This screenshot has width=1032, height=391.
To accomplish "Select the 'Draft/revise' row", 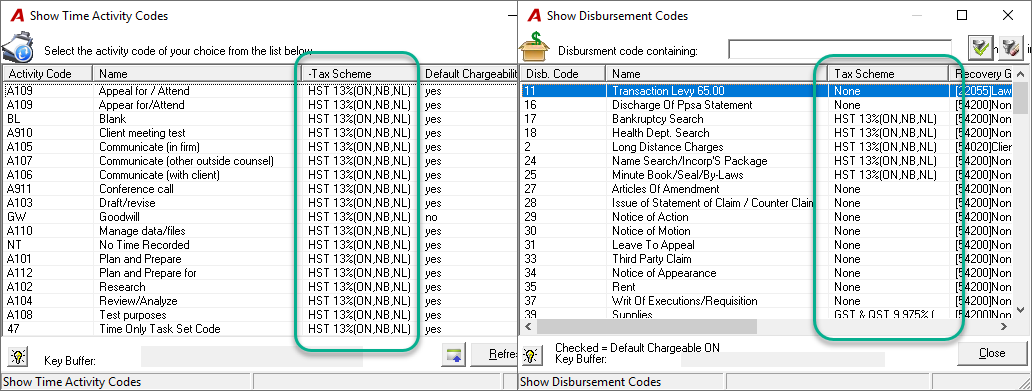I will click(x=261, y=203).
